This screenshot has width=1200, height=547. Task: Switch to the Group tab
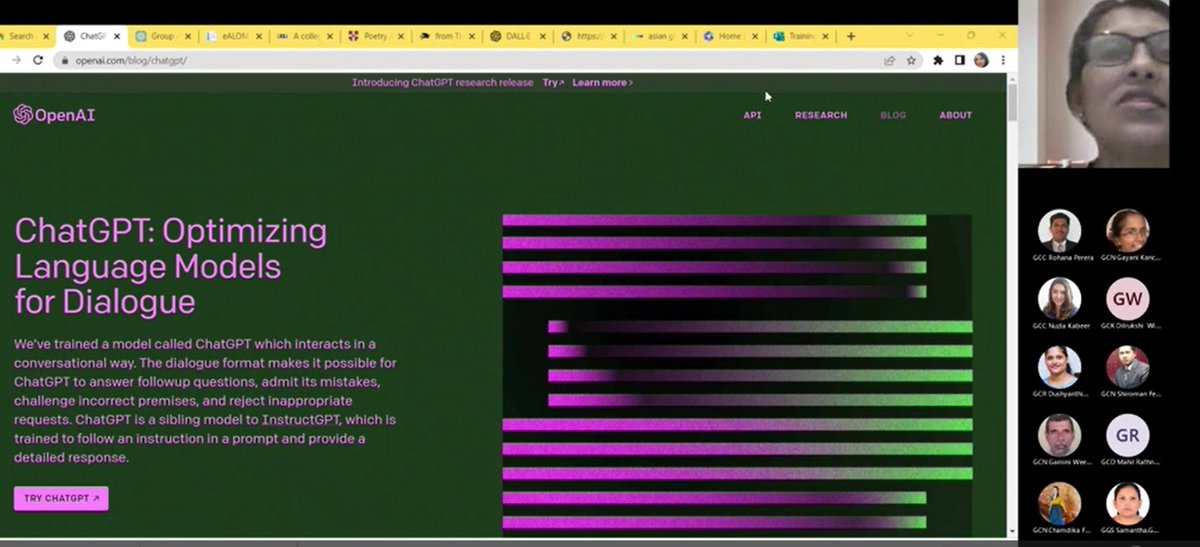pyautogui.click(x=162, y=36)
